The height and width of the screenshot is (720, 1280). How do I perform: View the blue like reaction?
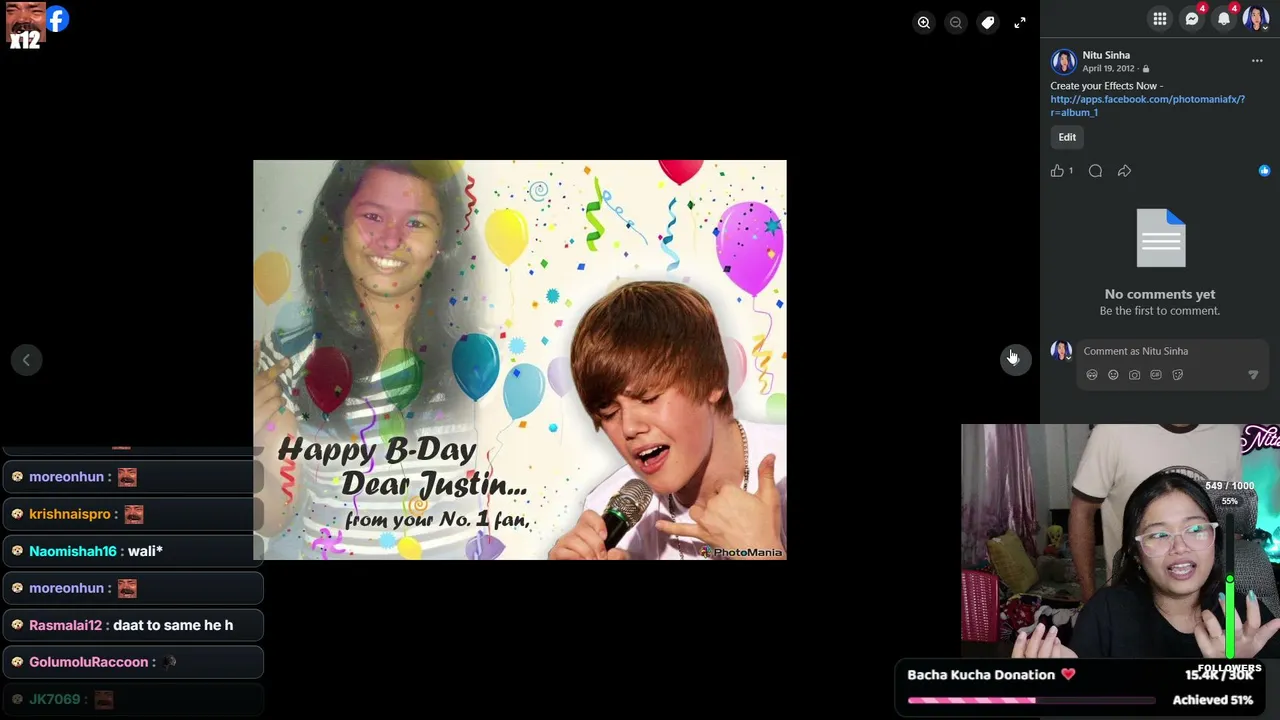(1264, 171)
